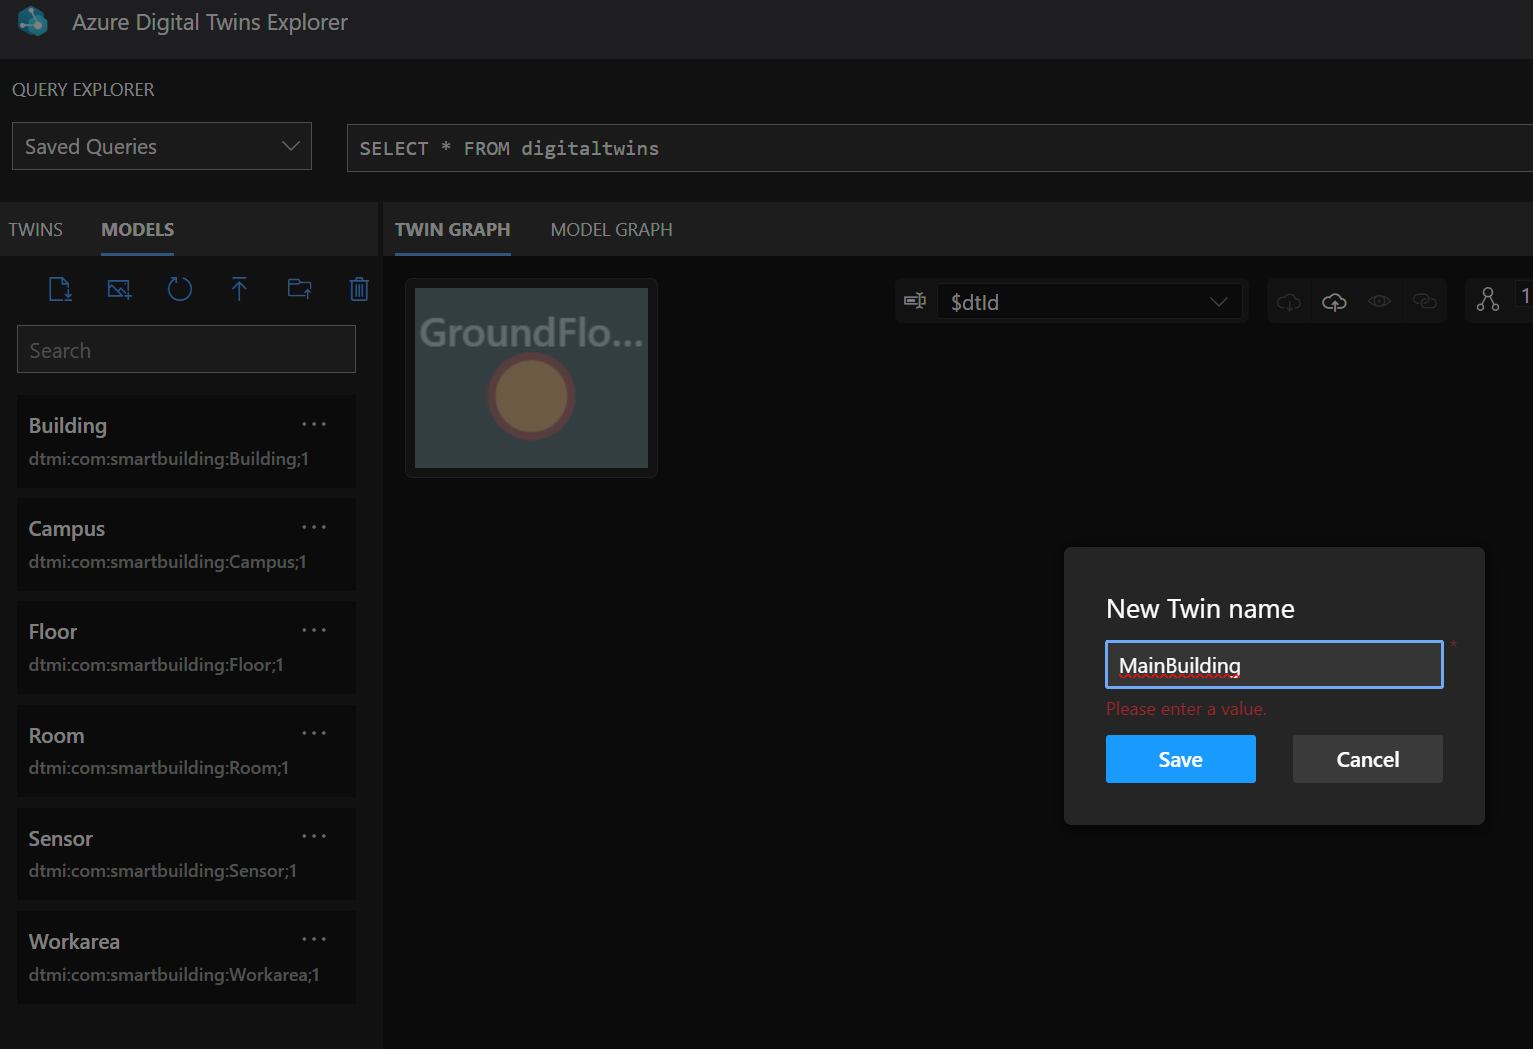The height and width of the screenshot is (1049, 1533).
Task: Click Save in New Twin name dialog
Action: [x=1181, y=759]
